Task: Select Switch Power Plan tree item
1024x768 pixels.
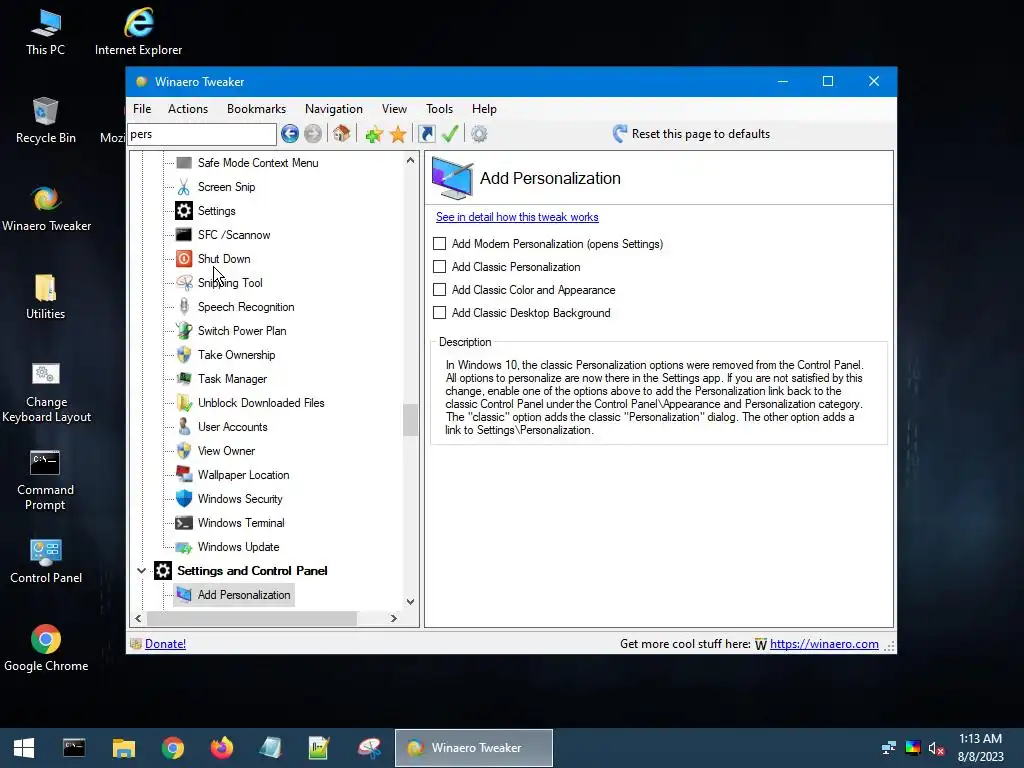Action: coord(242,331)
